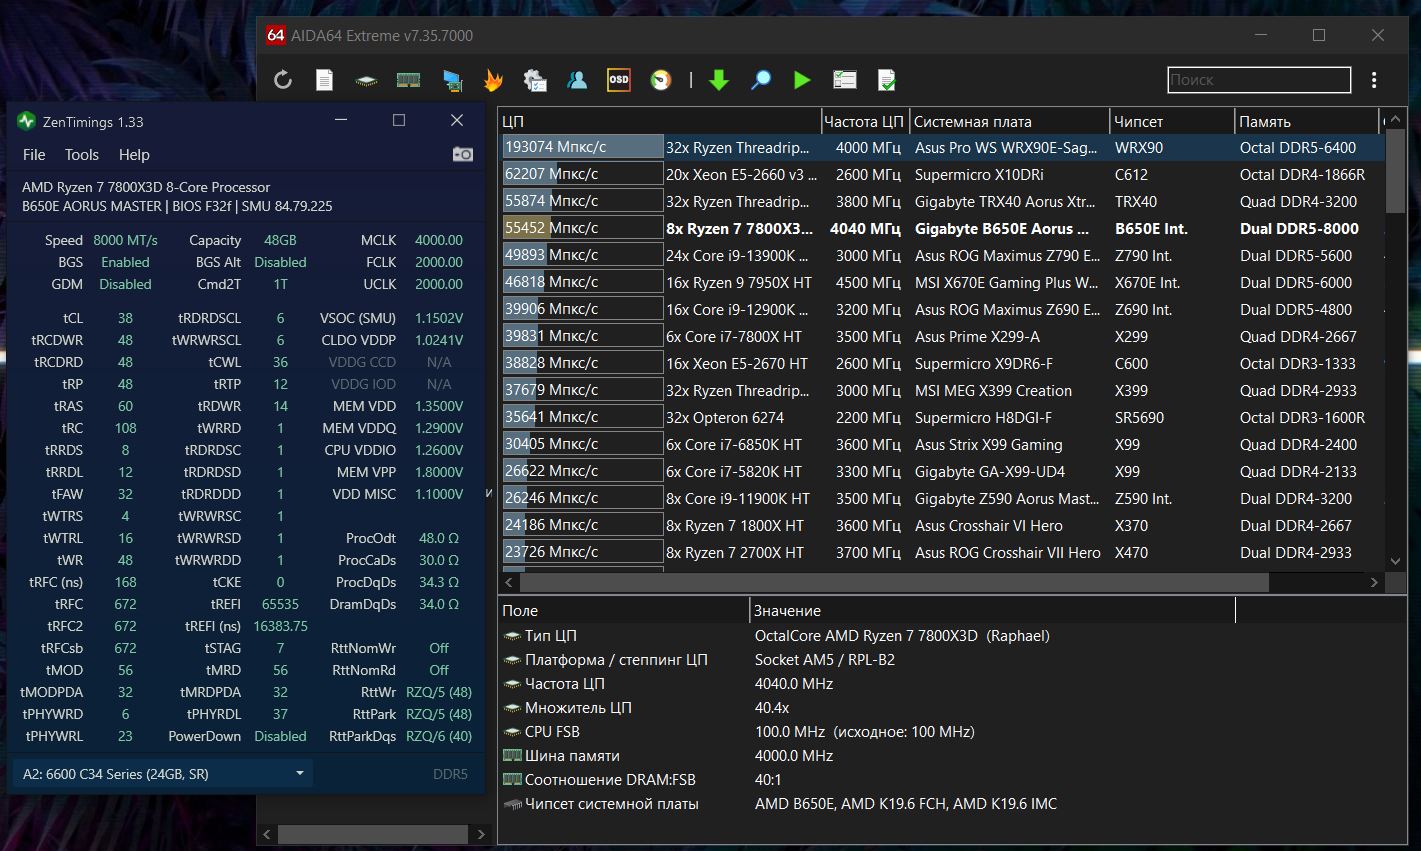1421x851 pixels.
Task: Select the 16x Xeon E5-2670 HT row
Action: coord(943,363)
